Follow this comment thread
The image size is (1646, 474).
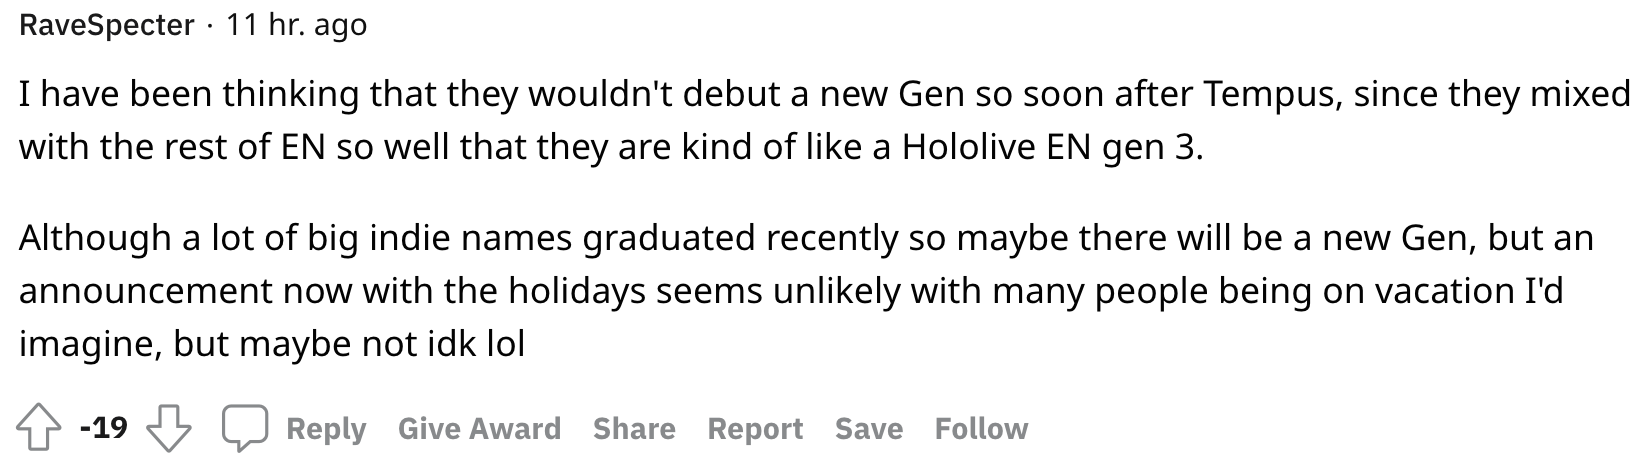click(981, 429)
